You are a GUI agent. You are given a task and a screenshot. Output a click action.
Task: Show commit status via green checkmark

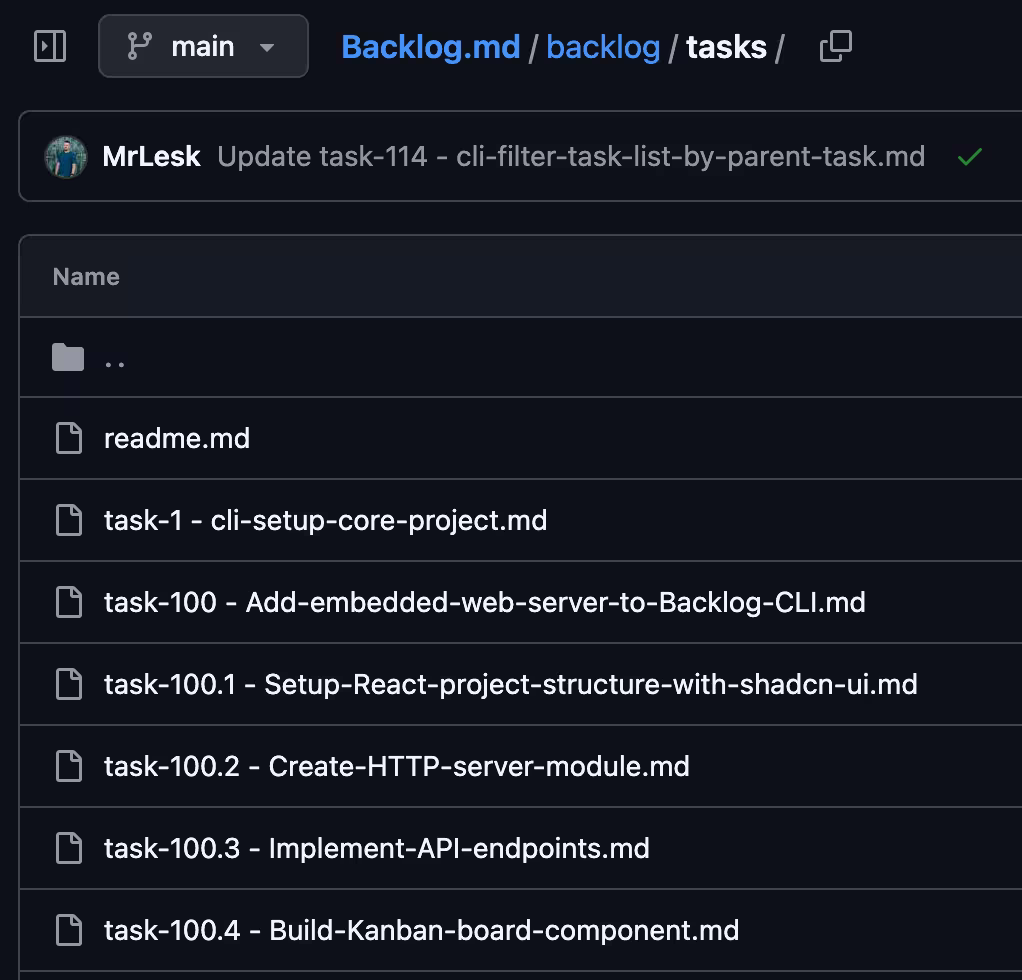coord(970,156)
